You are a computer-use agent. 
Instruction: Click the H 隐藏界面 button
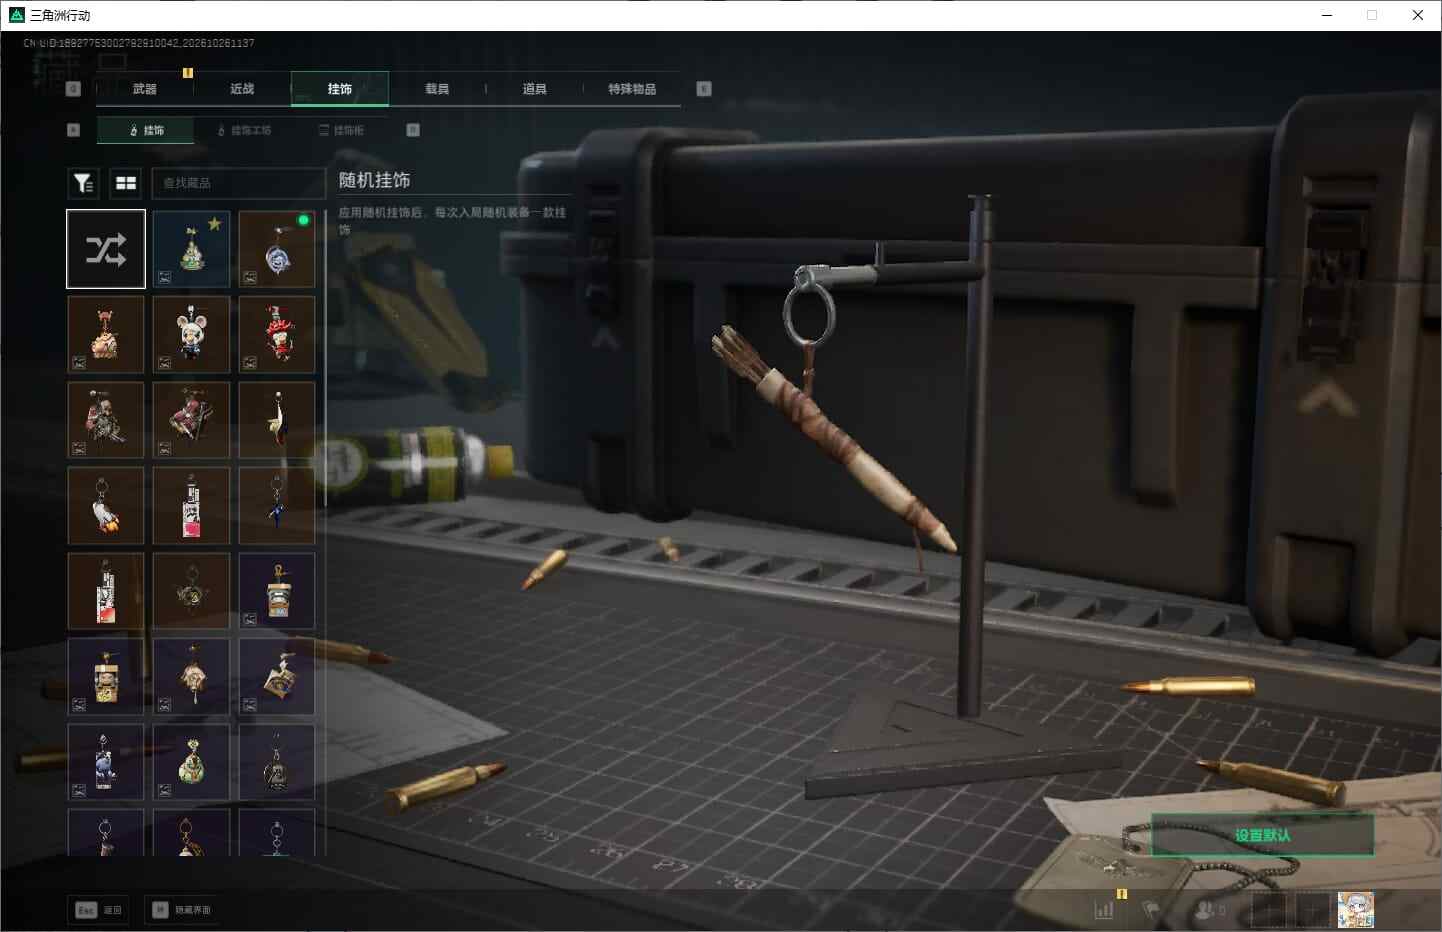[182, 910]
